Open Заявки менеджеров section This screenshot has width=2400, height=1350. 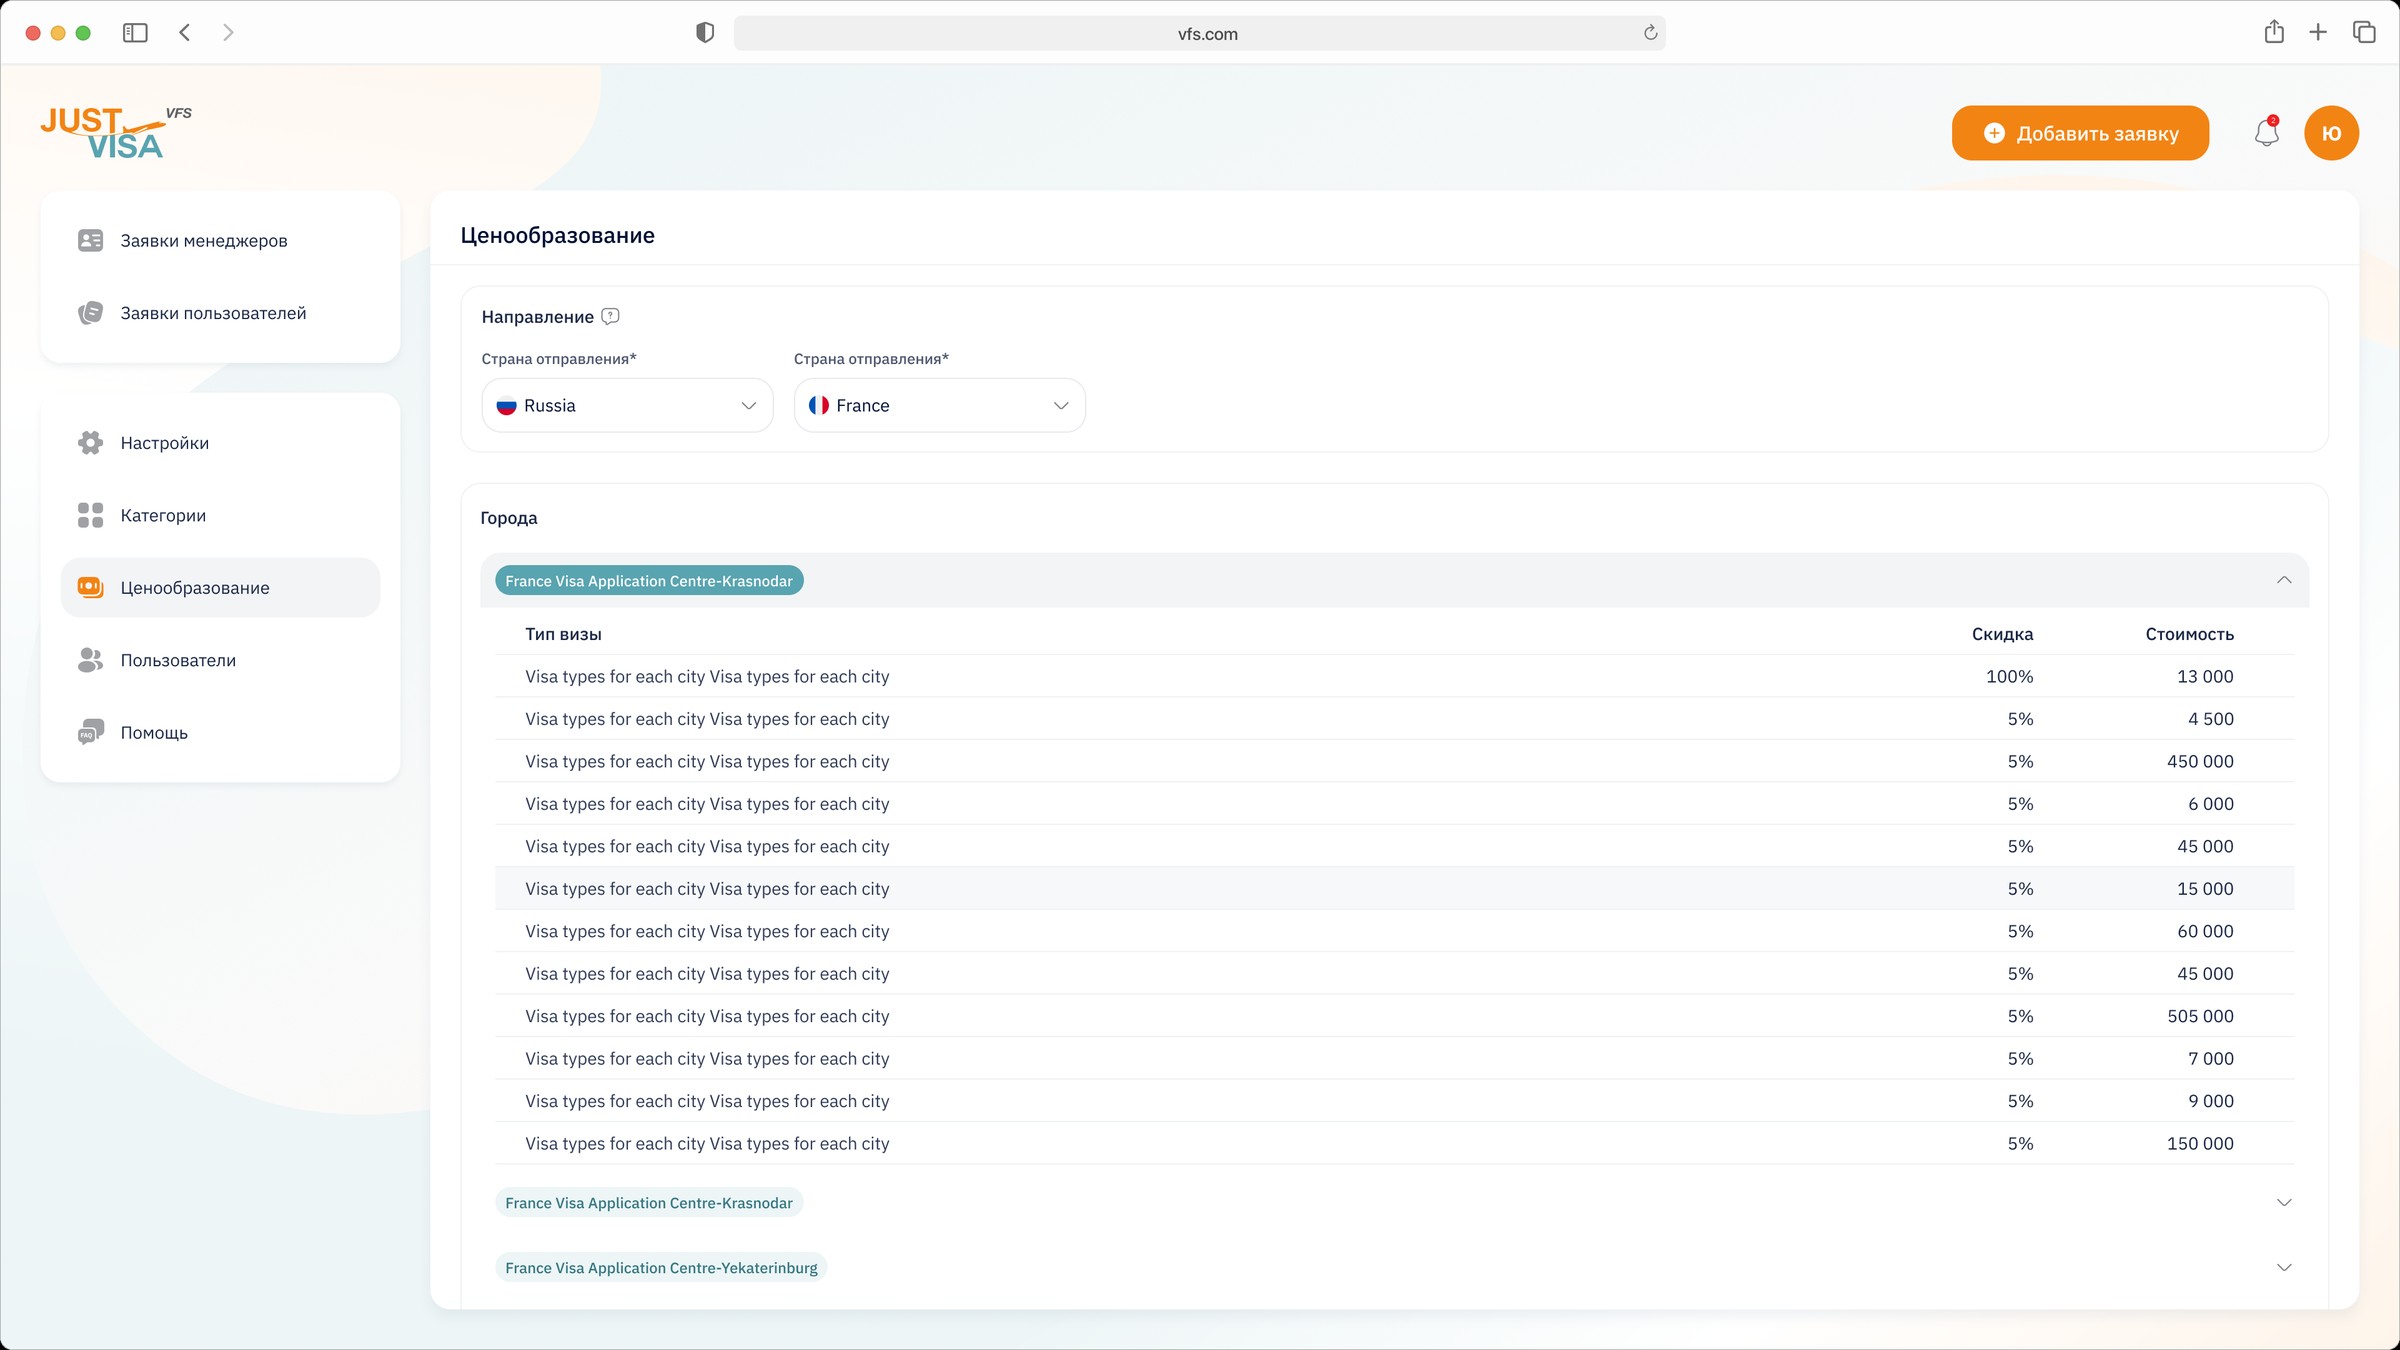[x=220, y=240]
